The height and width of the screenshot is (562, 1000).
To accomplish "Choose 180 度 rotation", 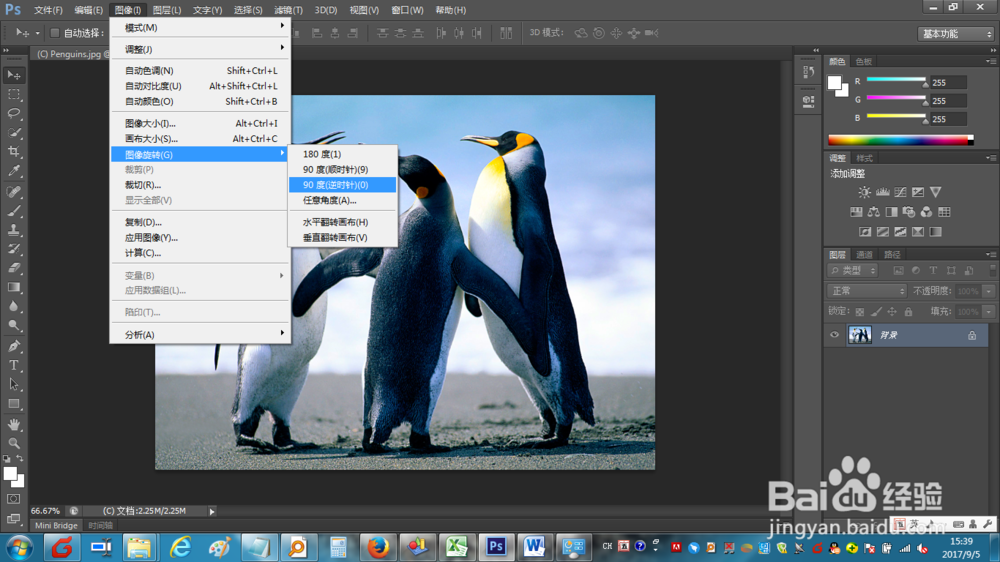I will pyautogui.click(x=342, y=154).
